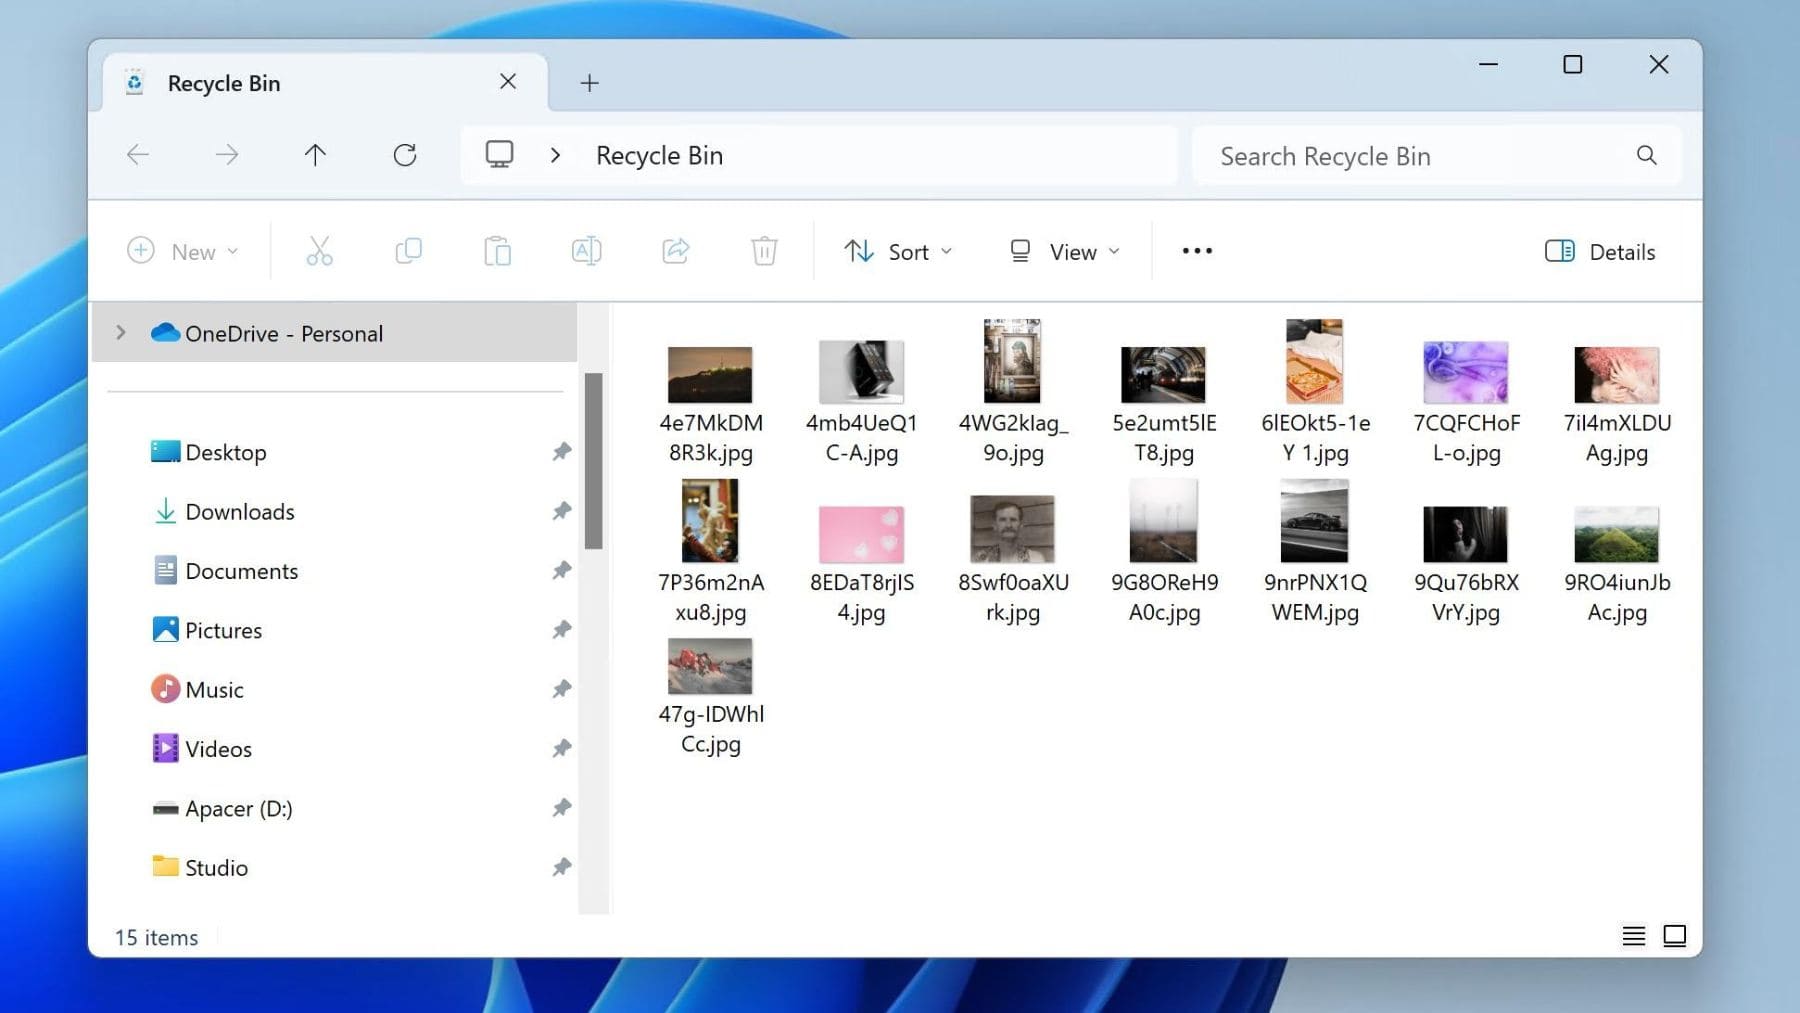The image size is (1800, 1013).
Task: Select file 4mb4UeQ1C-A.jpg
Action: [861, 404]
